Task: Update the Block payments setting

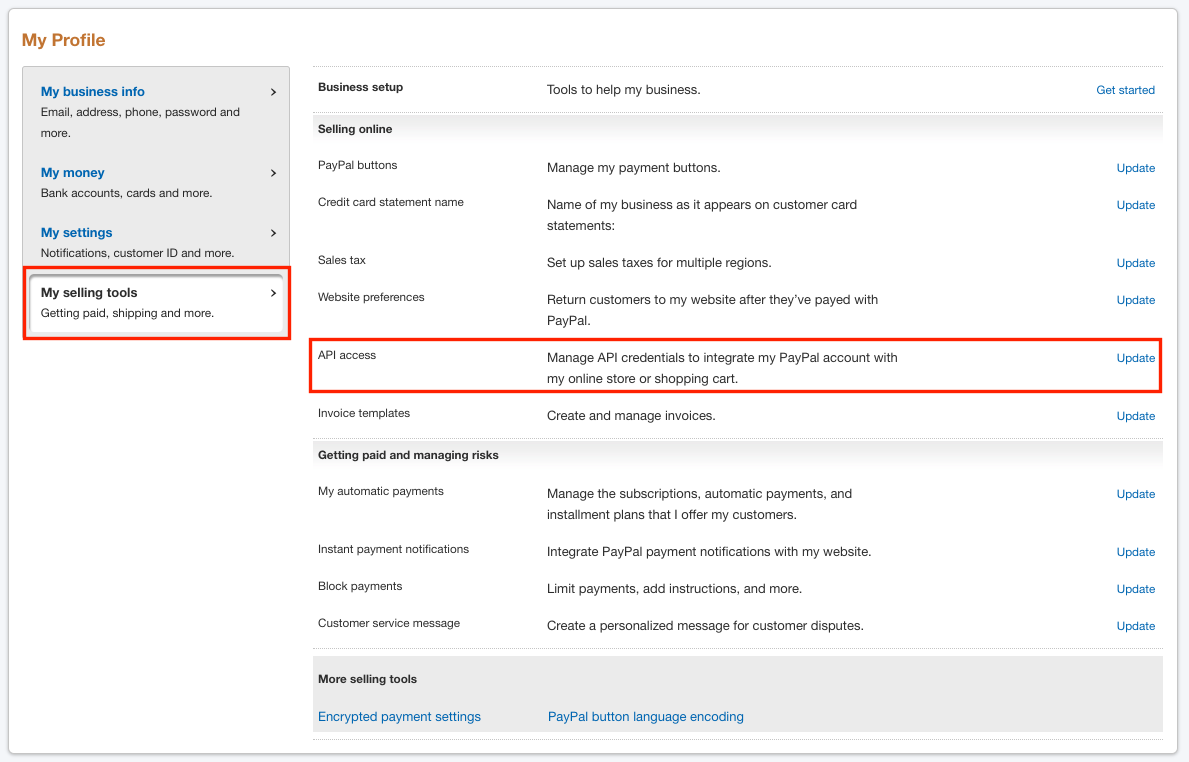Action: pos(1135,589)
